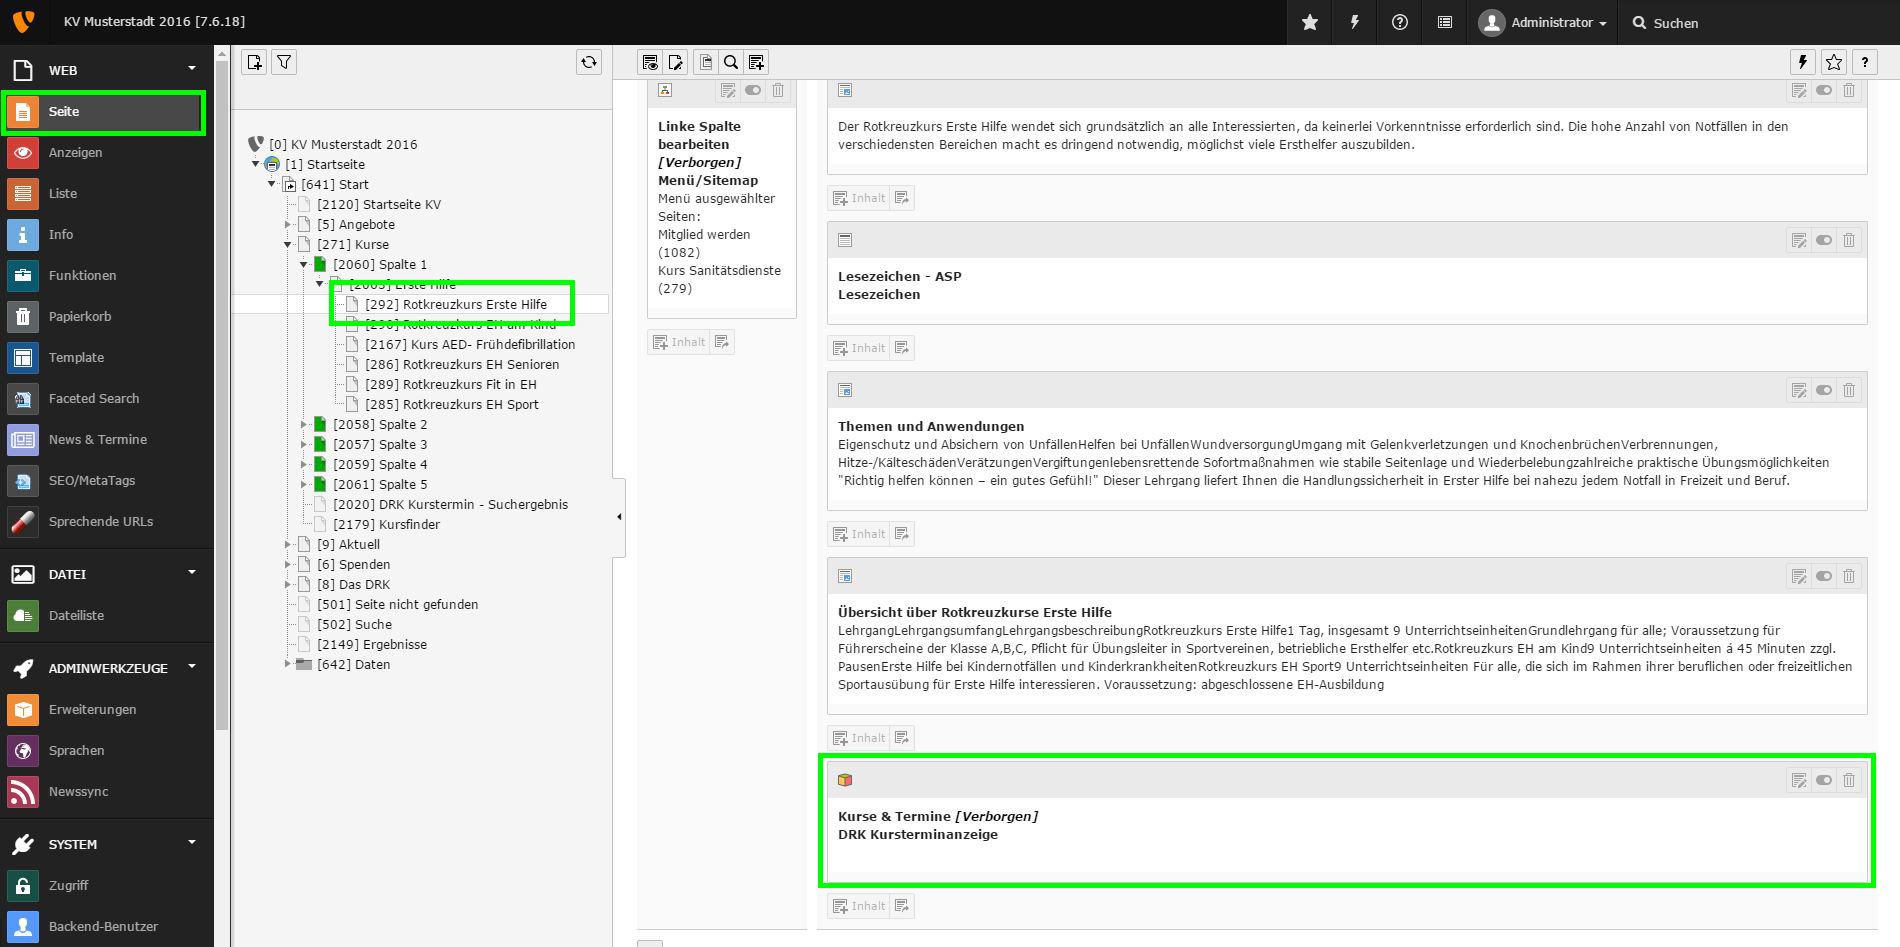Screen dimensions: 1900x947
Task: Collapse the [271] Kurse tree node
Action: (288, 244)
